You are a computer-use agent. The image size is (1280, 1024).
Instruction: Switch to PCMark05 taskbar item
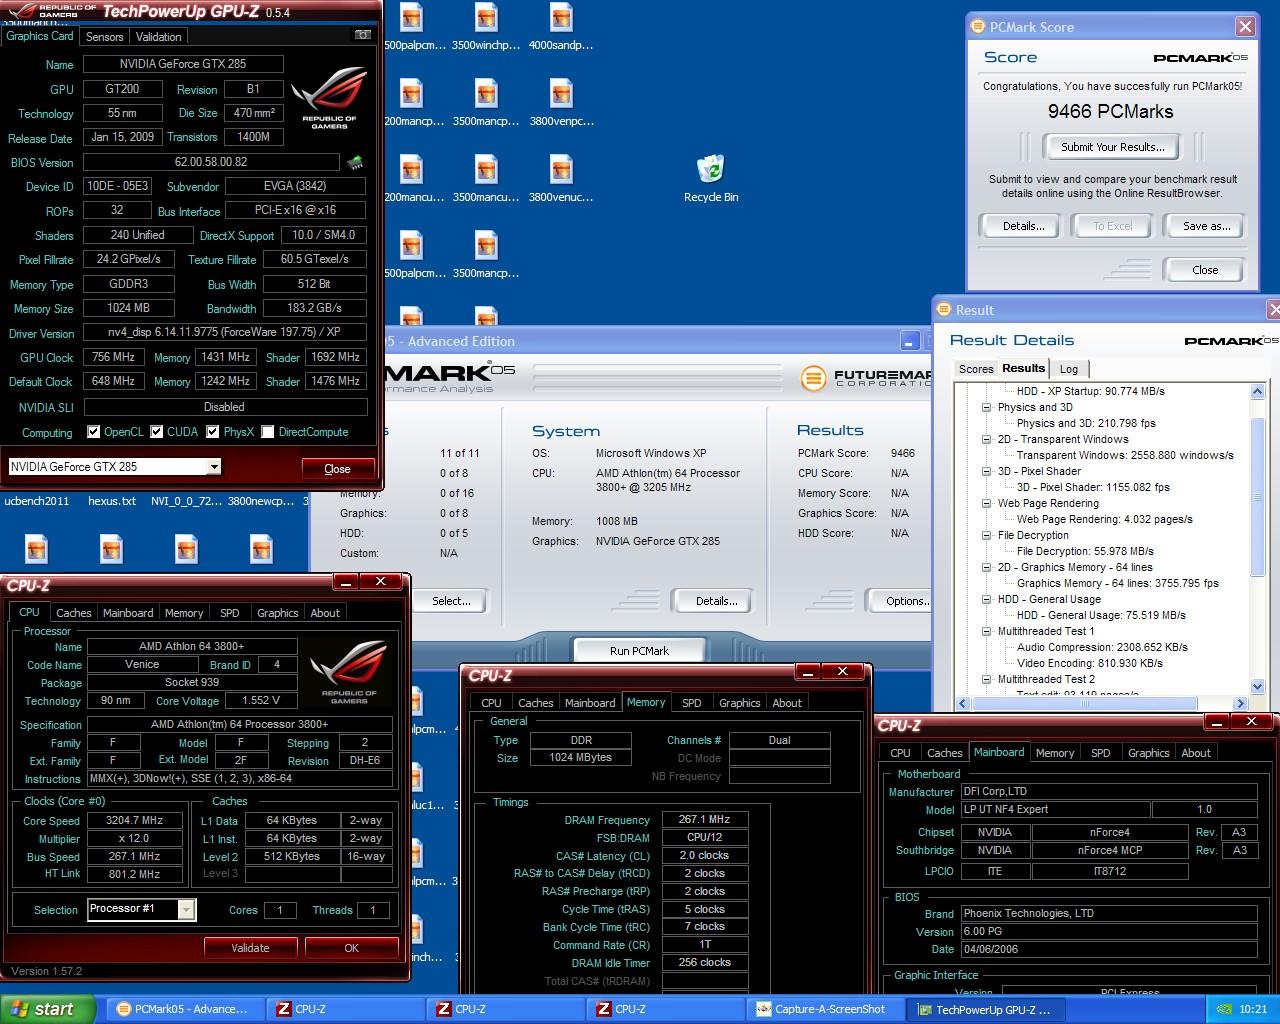coord(185,1009)
